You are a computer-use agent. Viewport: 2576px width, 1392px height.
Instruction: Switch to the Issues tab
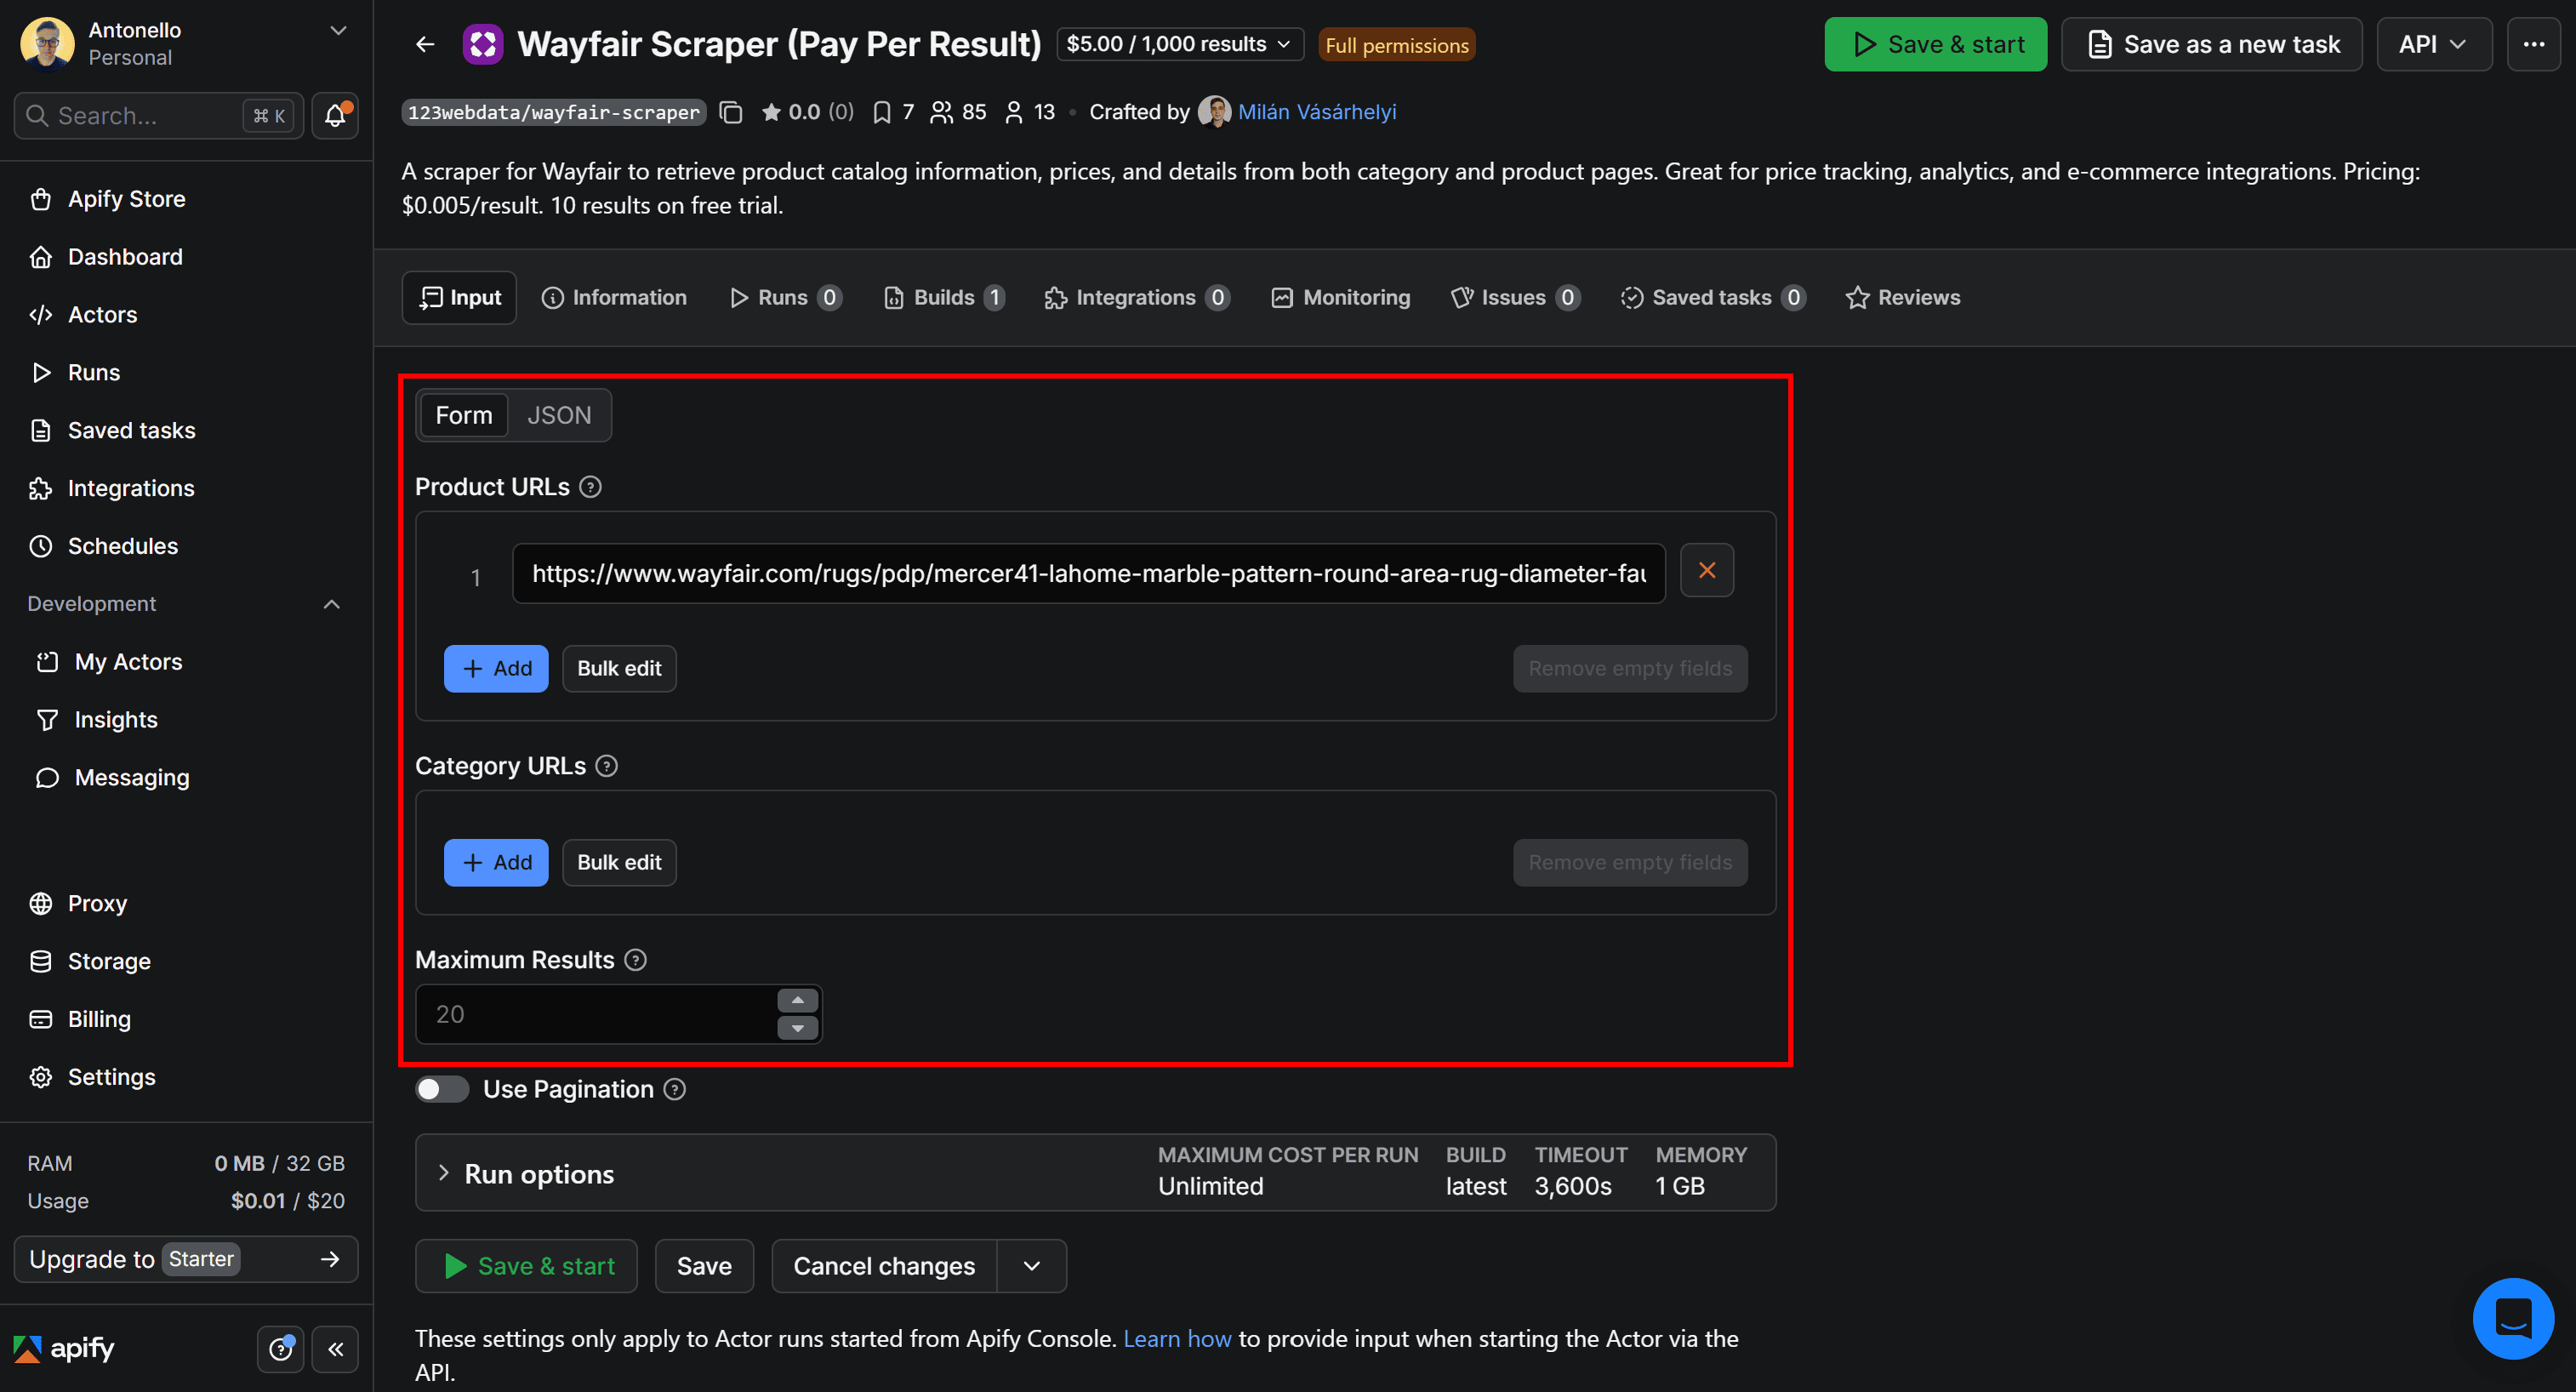[x=1515, y=298]
